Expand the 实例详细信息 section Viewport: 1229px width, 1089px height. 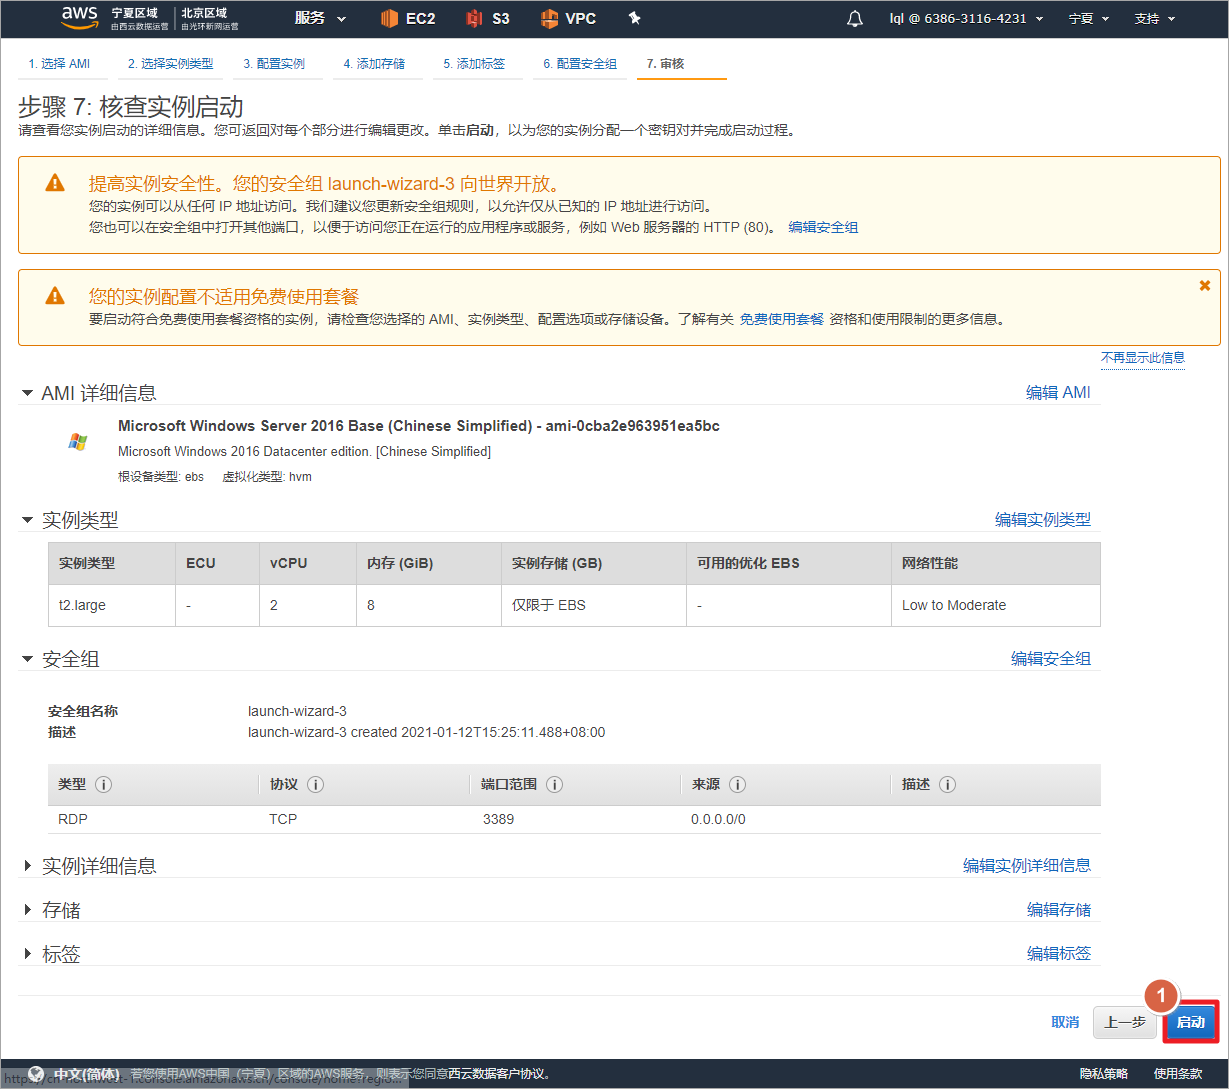click(x=27, y=866)
